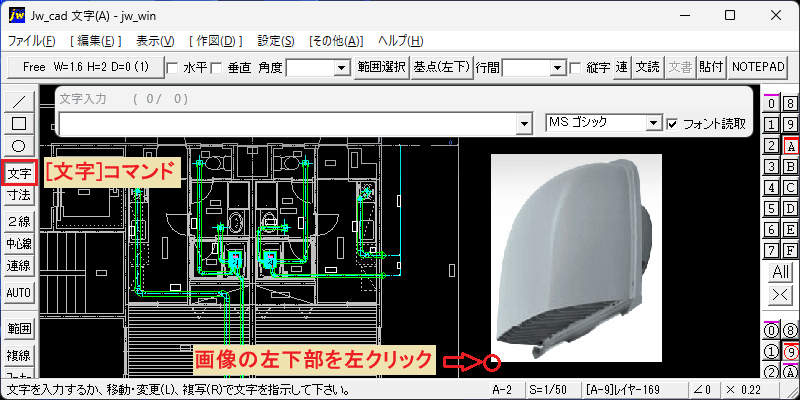800x400 pixels.
Task: Select the 寸法 dimension tool
Action: click(19, 195)
